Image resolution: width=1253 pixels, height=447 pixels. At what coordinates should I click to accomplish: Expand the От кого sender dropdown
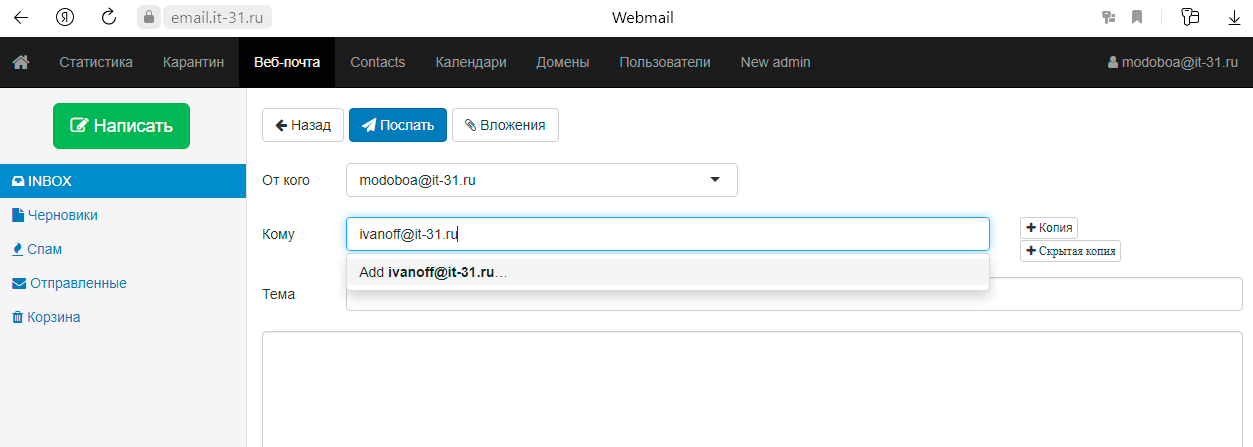tap(542, 180)
